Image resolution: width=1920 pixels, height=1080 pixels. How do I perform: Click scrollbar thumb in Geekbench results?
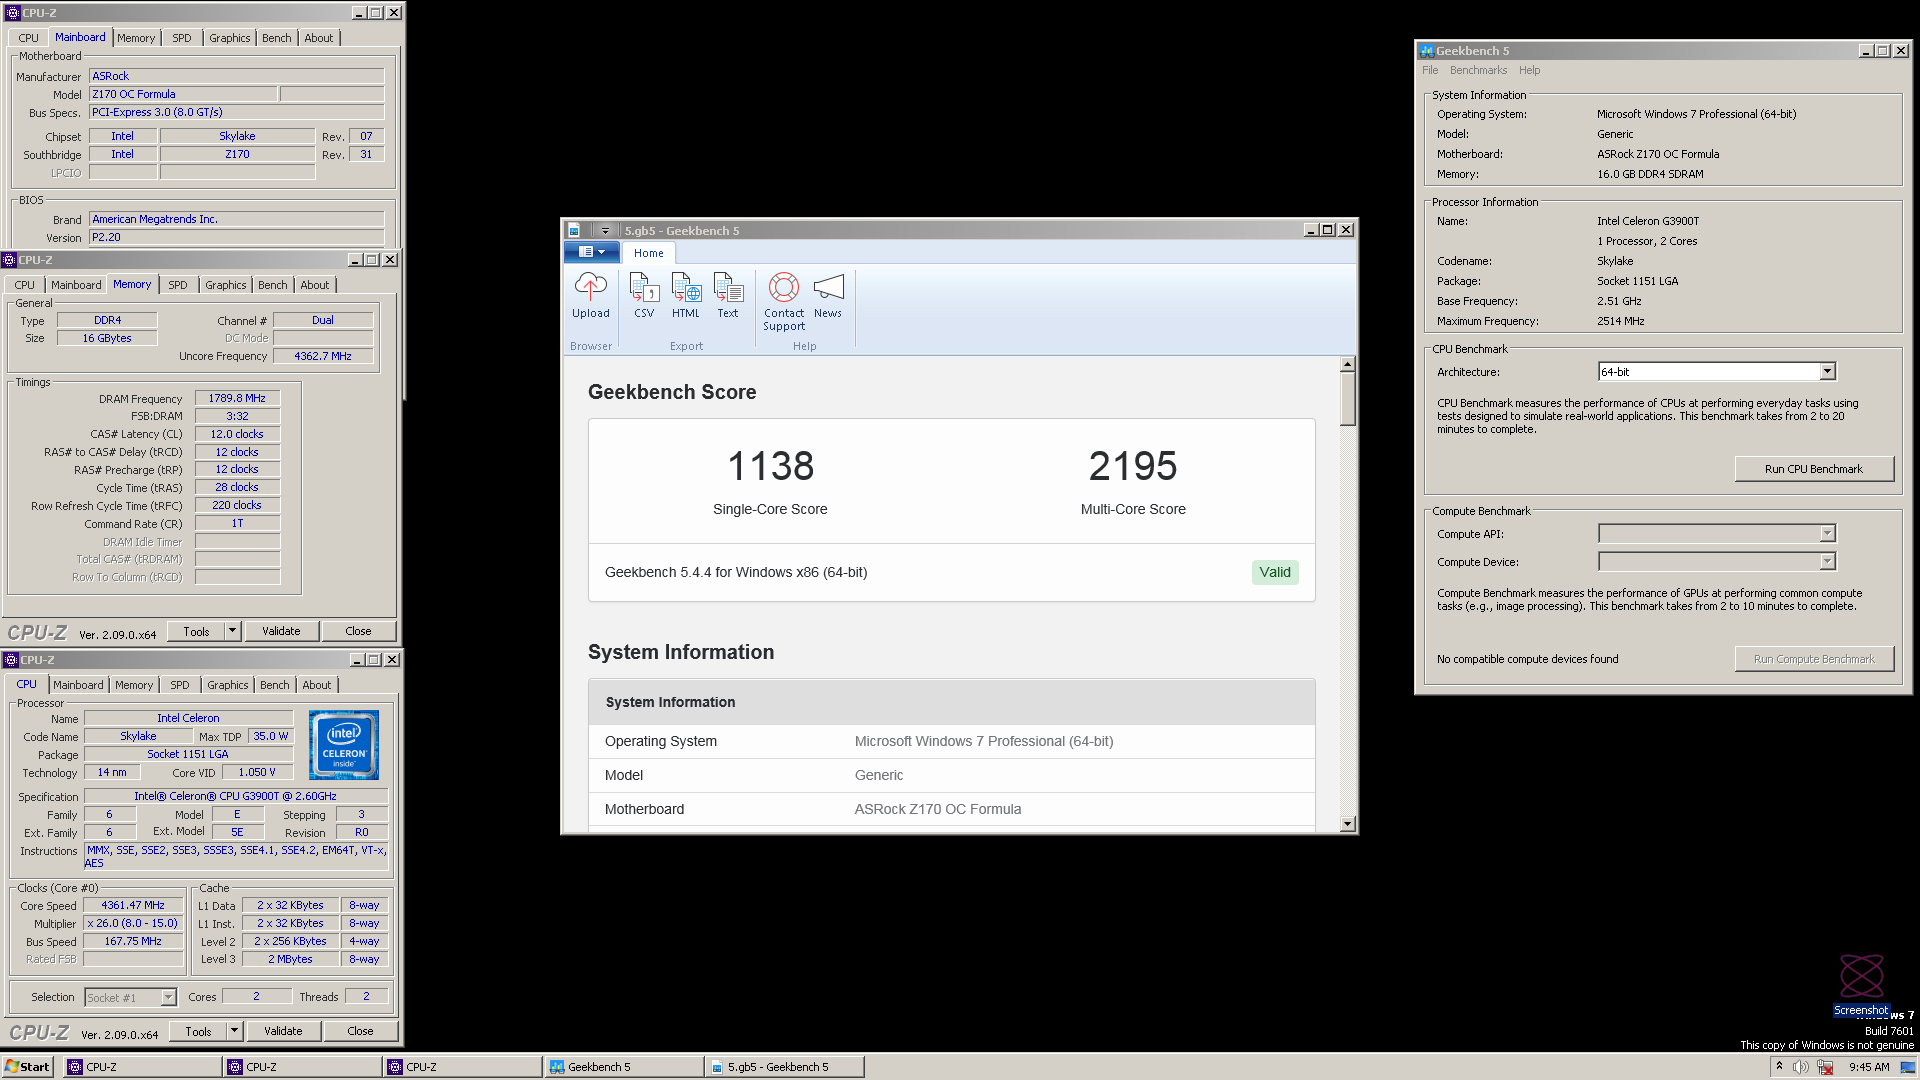[x=1348, y=399]
